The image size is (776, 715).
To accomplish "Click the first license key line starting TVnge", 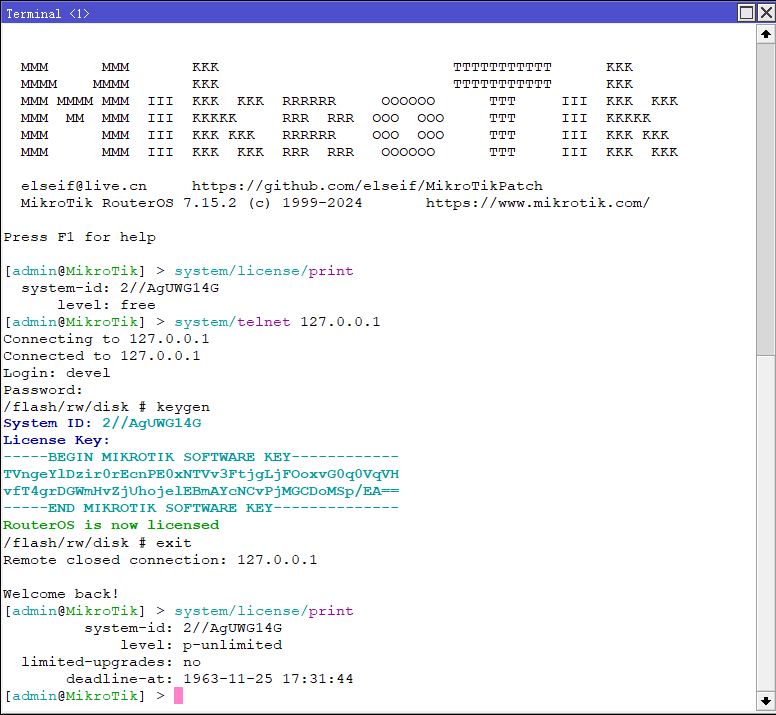I will coord(201,474).
